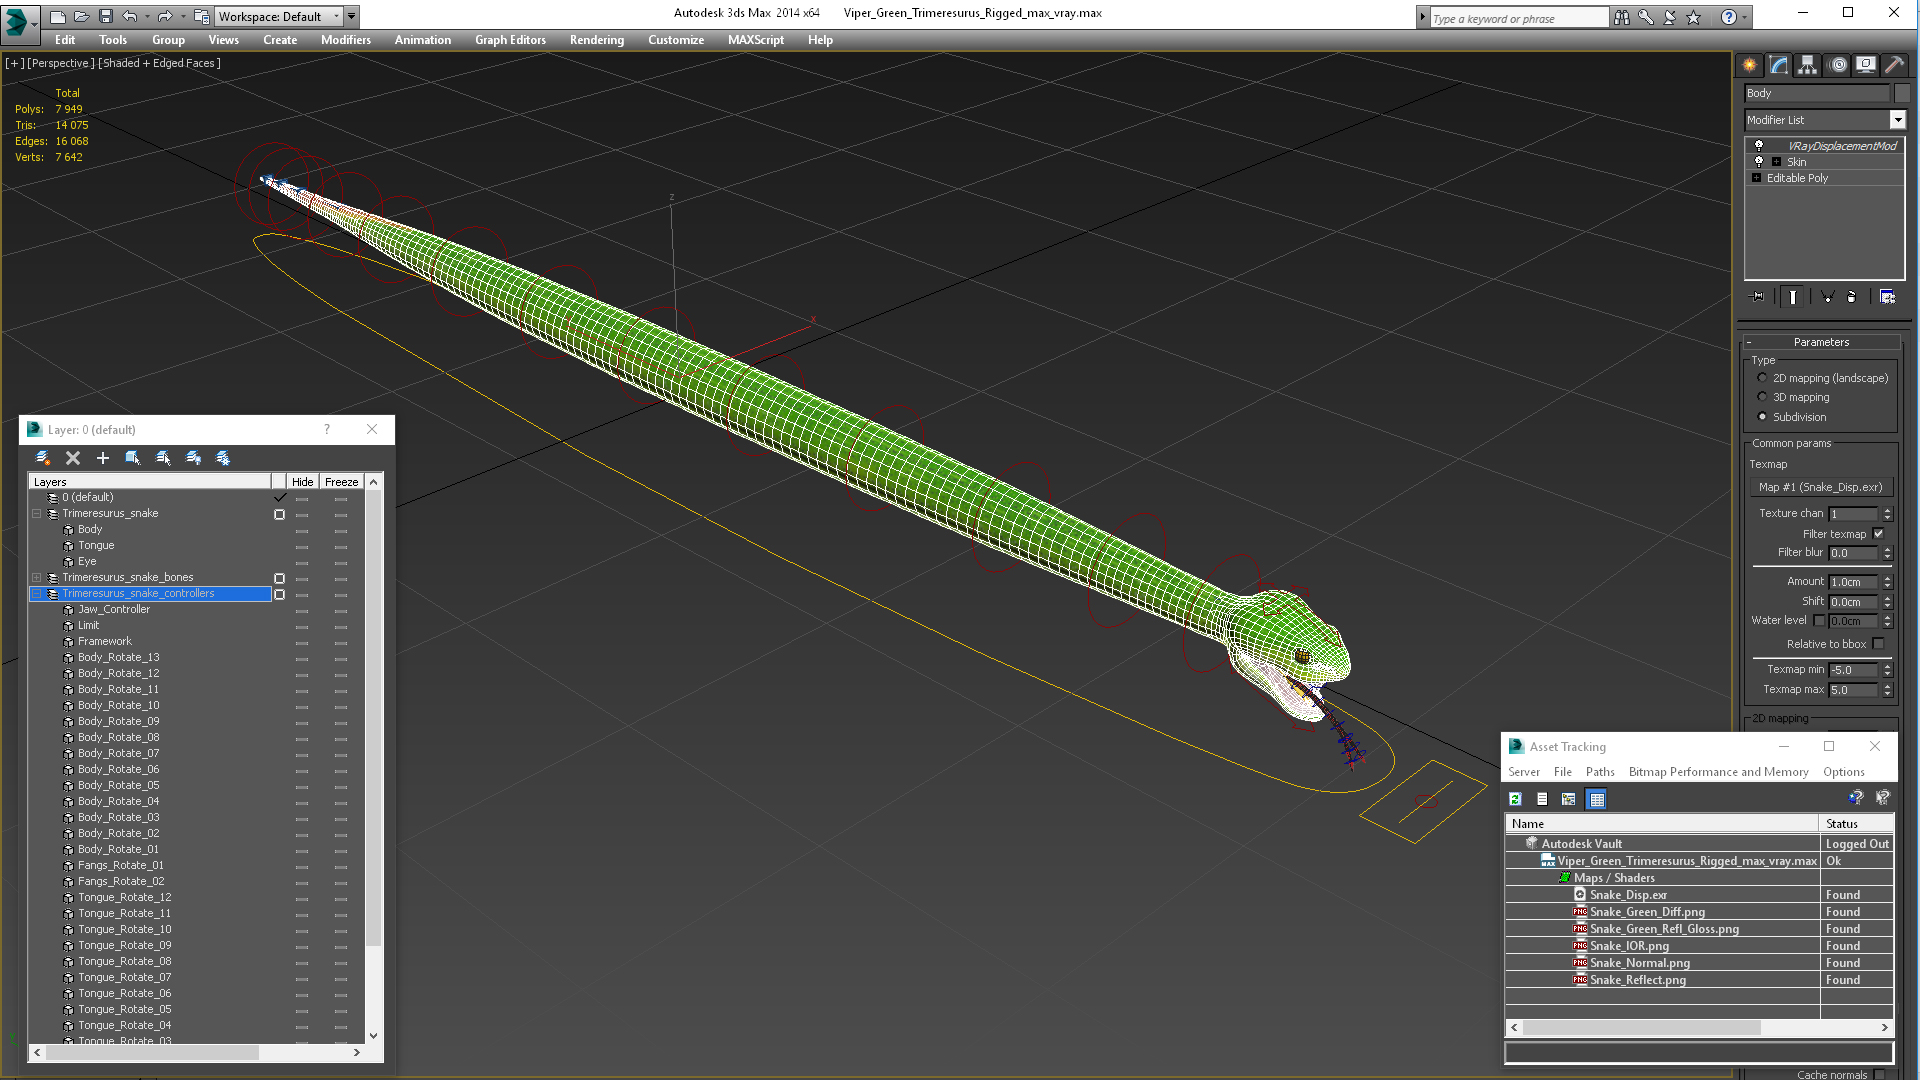Open Bitmap Performance and Memory menu
This screenshot has width=1920, height=1080.
tap(1718, 772)
